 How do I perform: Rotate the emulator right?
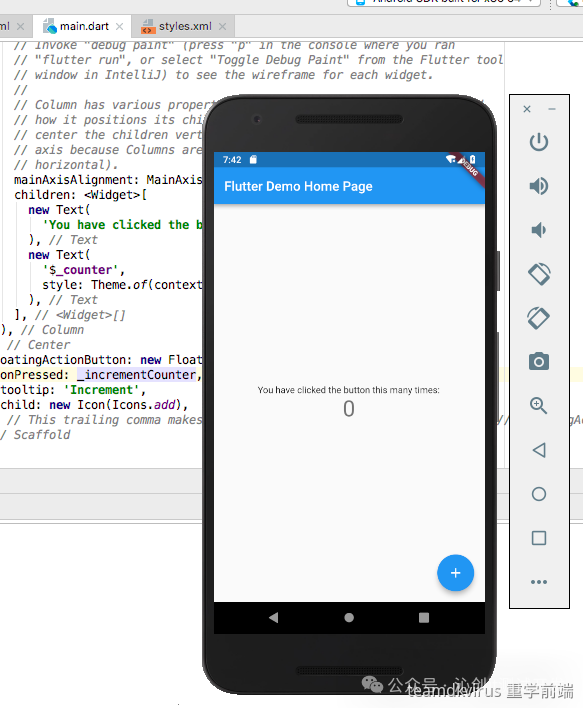(539, 318)
